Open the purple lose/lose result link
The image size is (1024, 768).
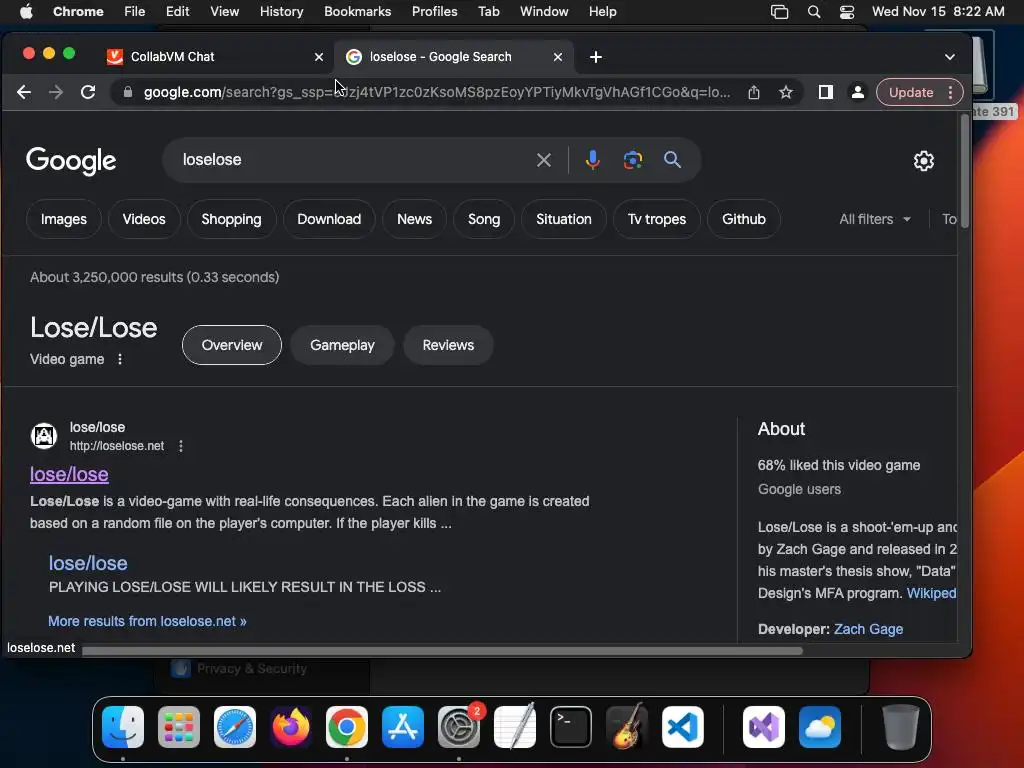pos(69,474)
